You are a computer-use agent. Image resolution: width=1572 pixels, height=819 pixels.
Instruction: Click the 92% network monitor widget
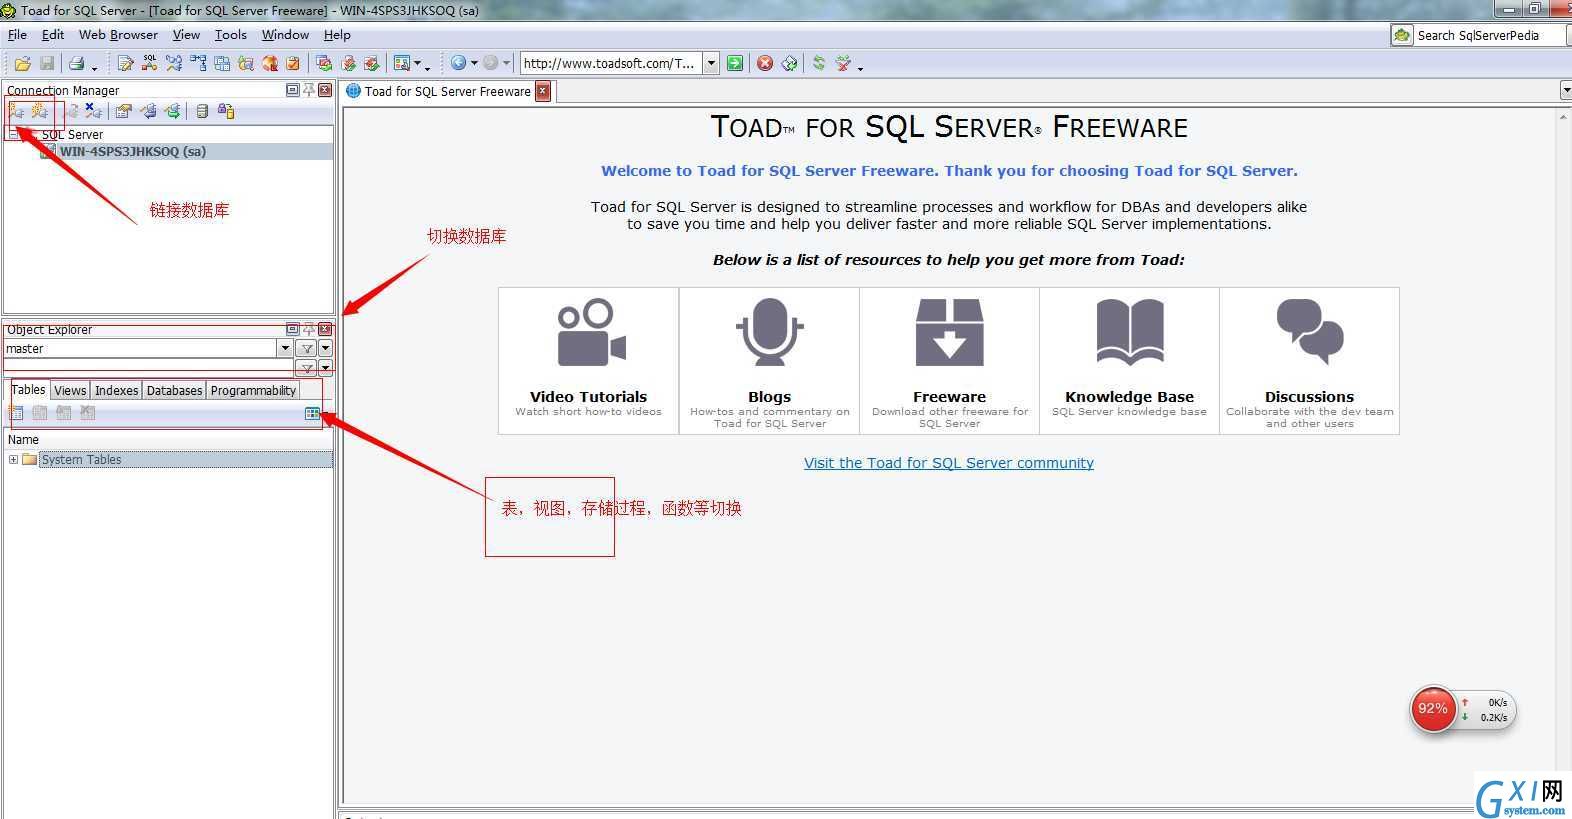pyautogui.click(x=1462, y=710)
